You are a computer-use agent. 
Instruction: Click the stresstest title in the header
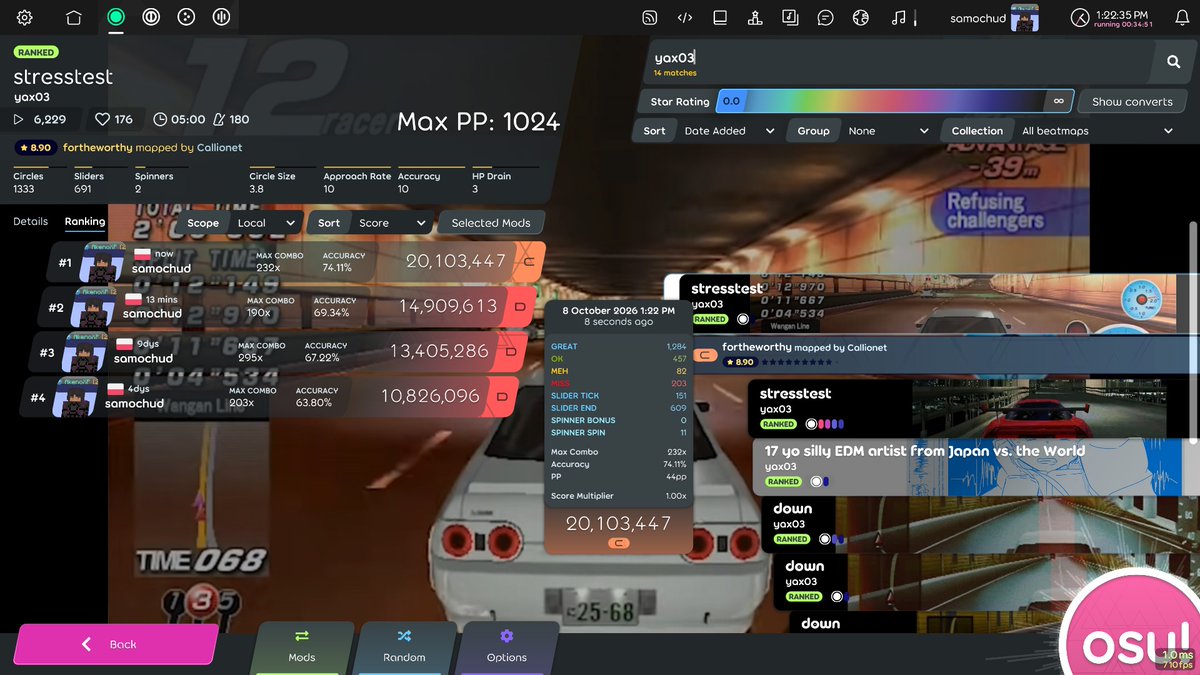(x=63, y=77)
